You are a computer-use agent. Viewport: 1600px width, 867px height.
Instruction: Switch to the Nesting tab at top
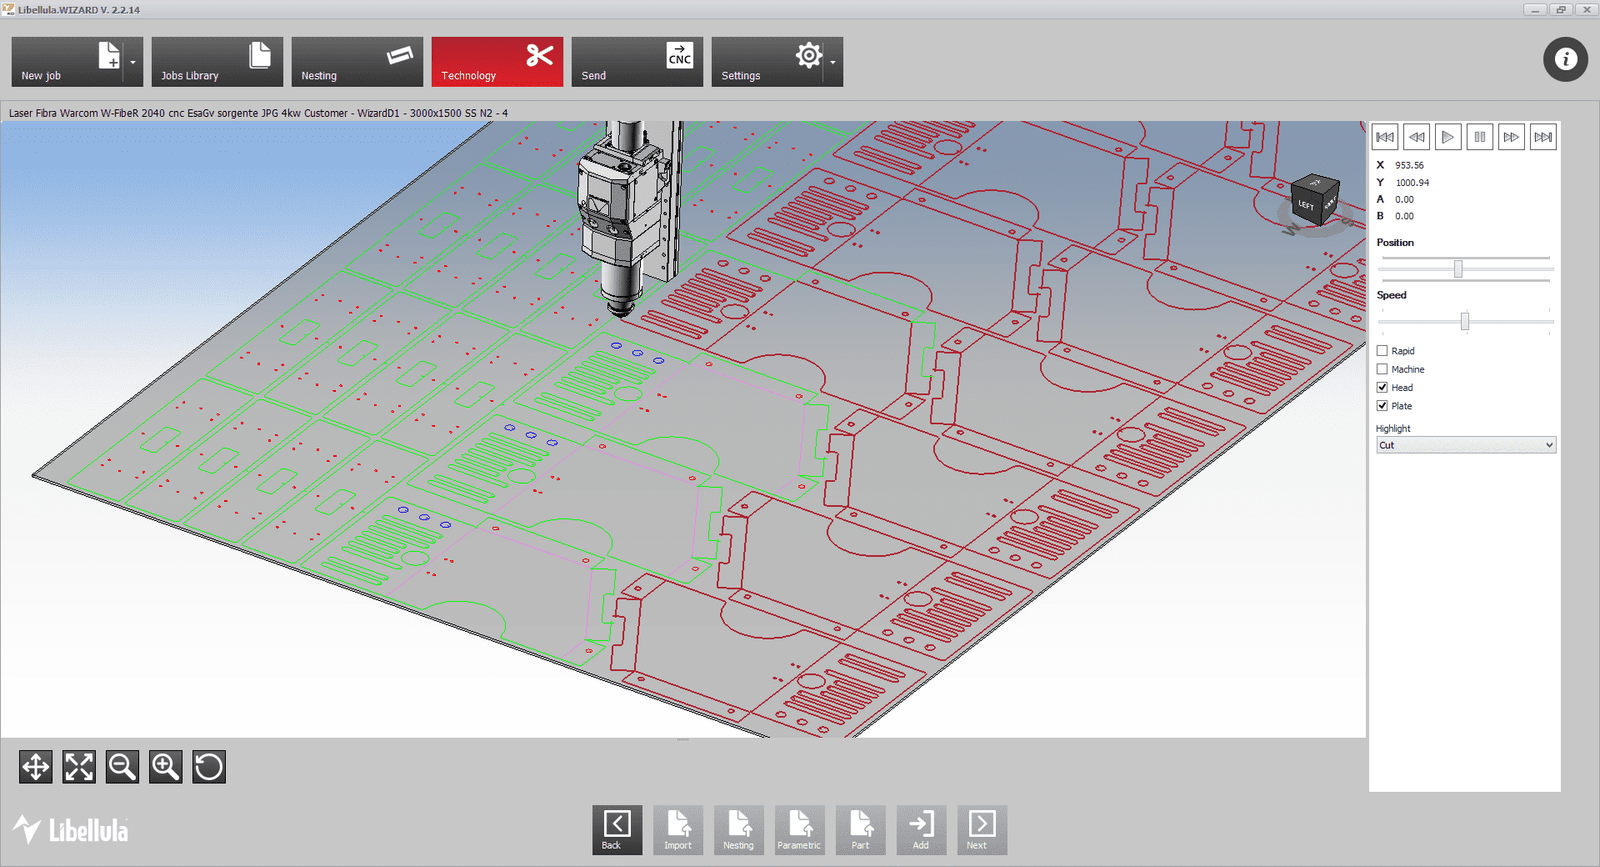(x=357, y=62)
